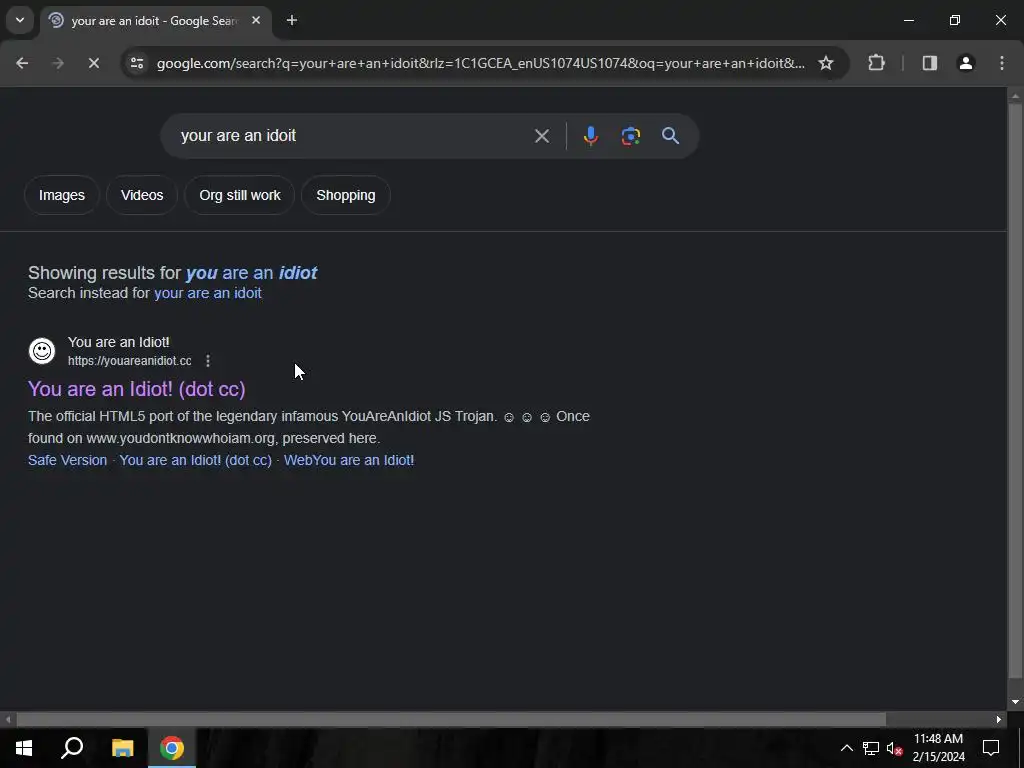Search instead for your are an idoit
The width and height of the screenshot is (1024, 768).
pyautogui.click(x=208, y=293)
